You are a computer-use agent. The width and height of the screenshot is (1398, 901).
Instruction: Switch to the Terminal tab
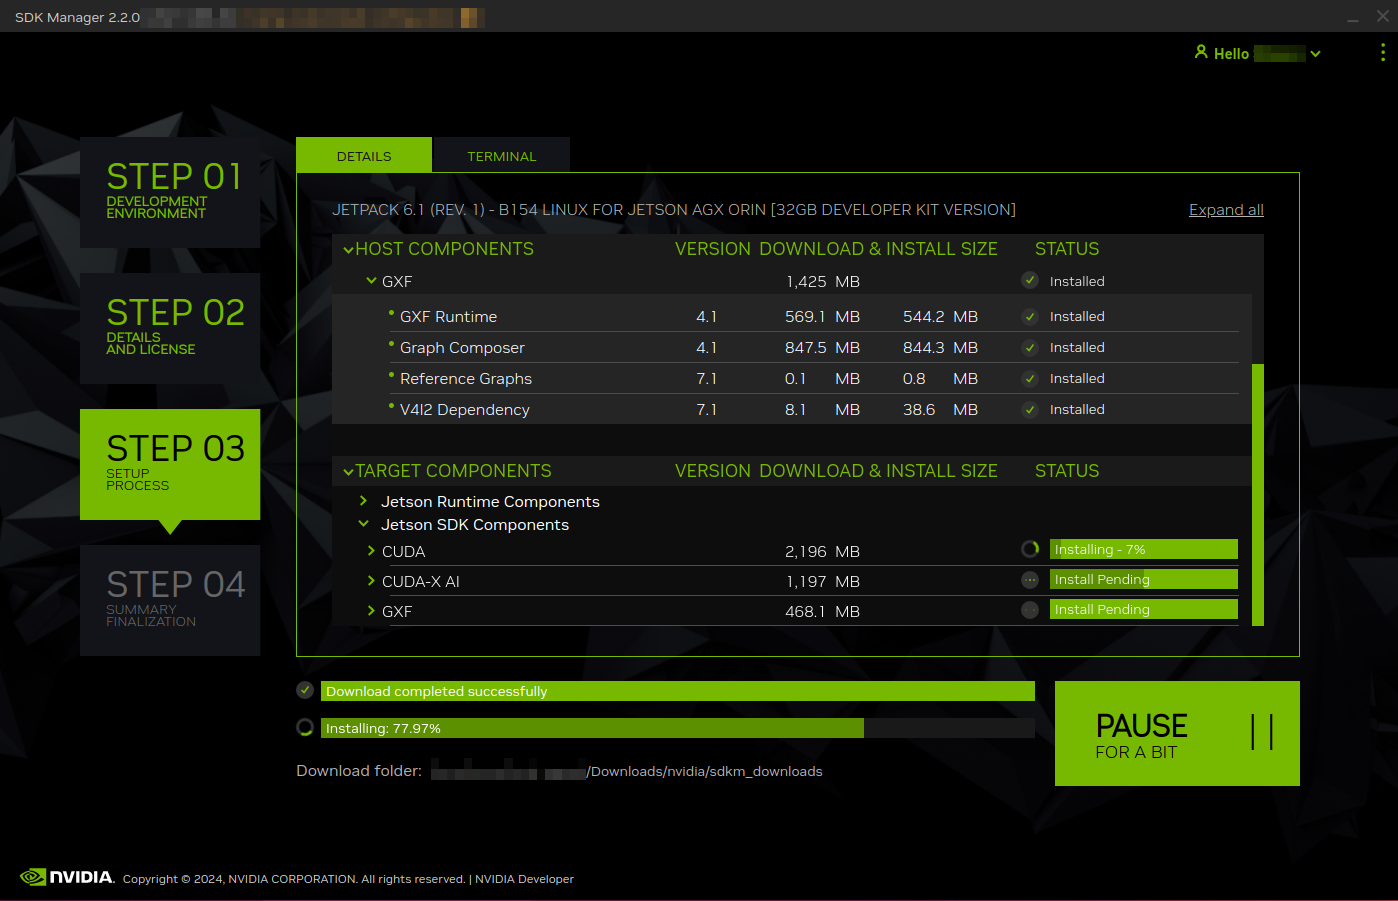point(501,155)
